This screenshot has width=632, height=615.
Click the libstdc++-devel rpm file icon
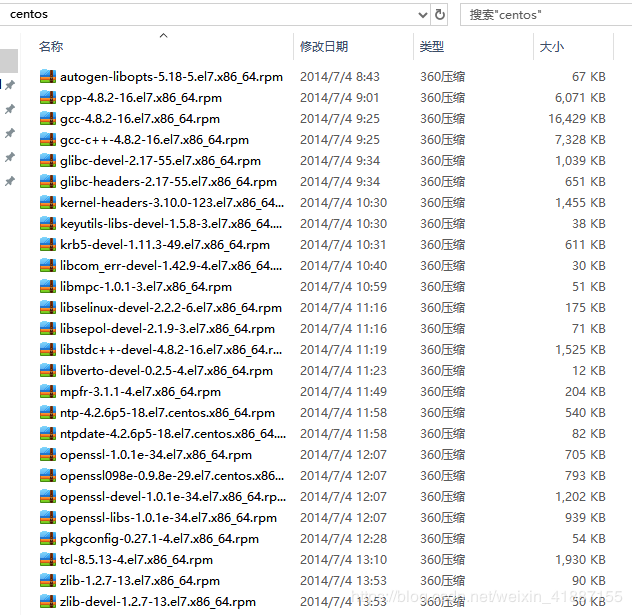coord(48,349)
